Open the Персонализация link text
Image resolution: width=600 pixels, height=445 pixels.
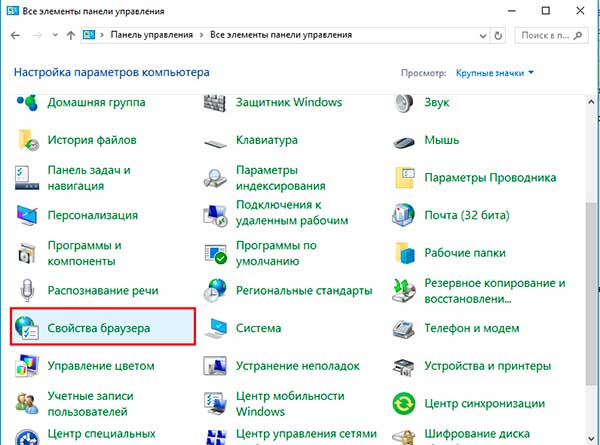coord(93,215)
